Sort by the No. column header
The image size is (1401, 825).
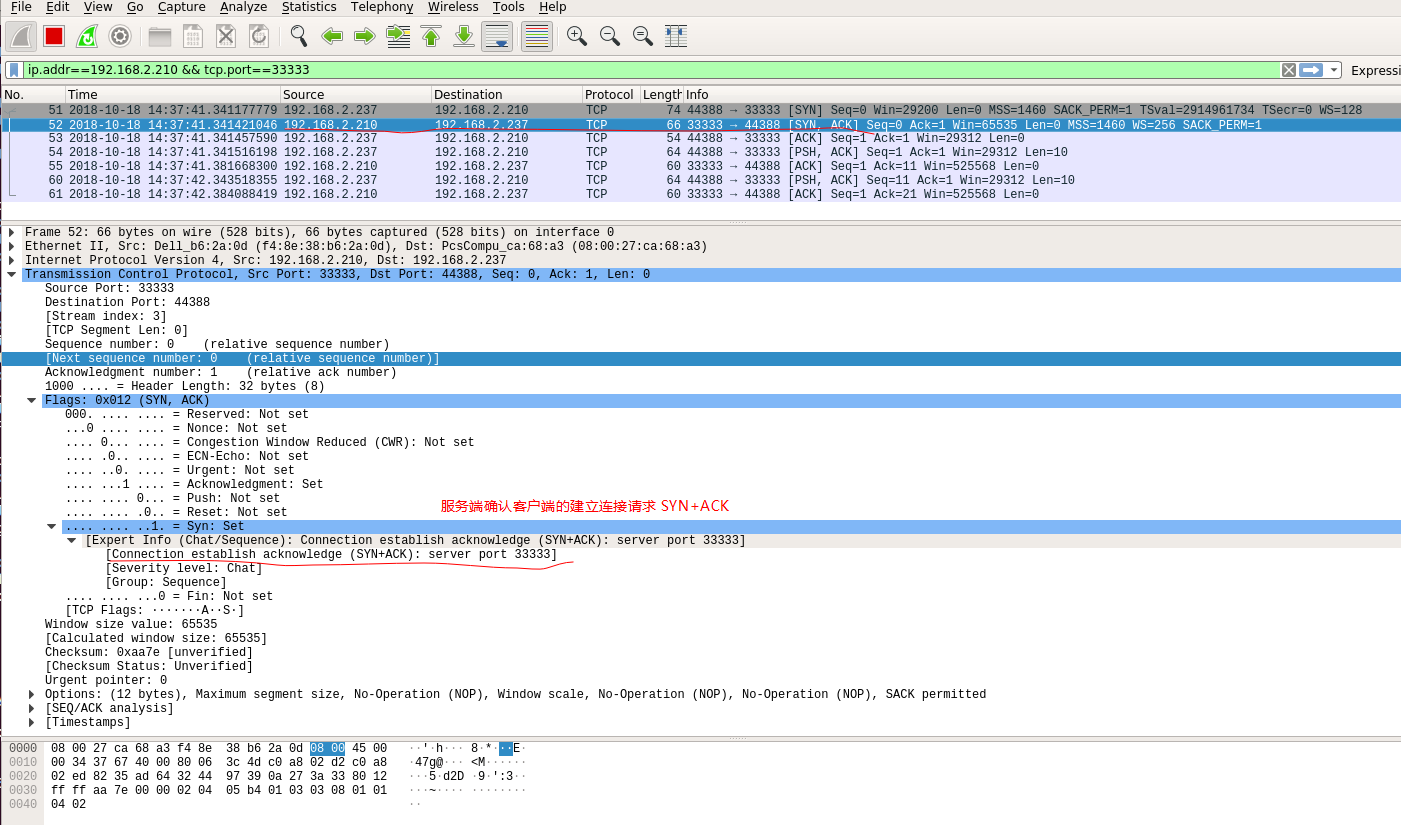click(32, 94)
